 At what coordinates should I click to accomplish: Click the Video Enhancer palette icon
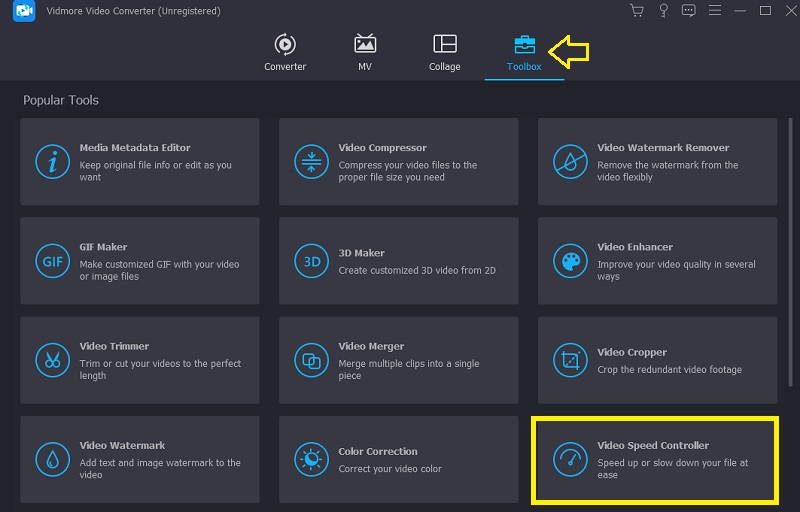point(570,261)
